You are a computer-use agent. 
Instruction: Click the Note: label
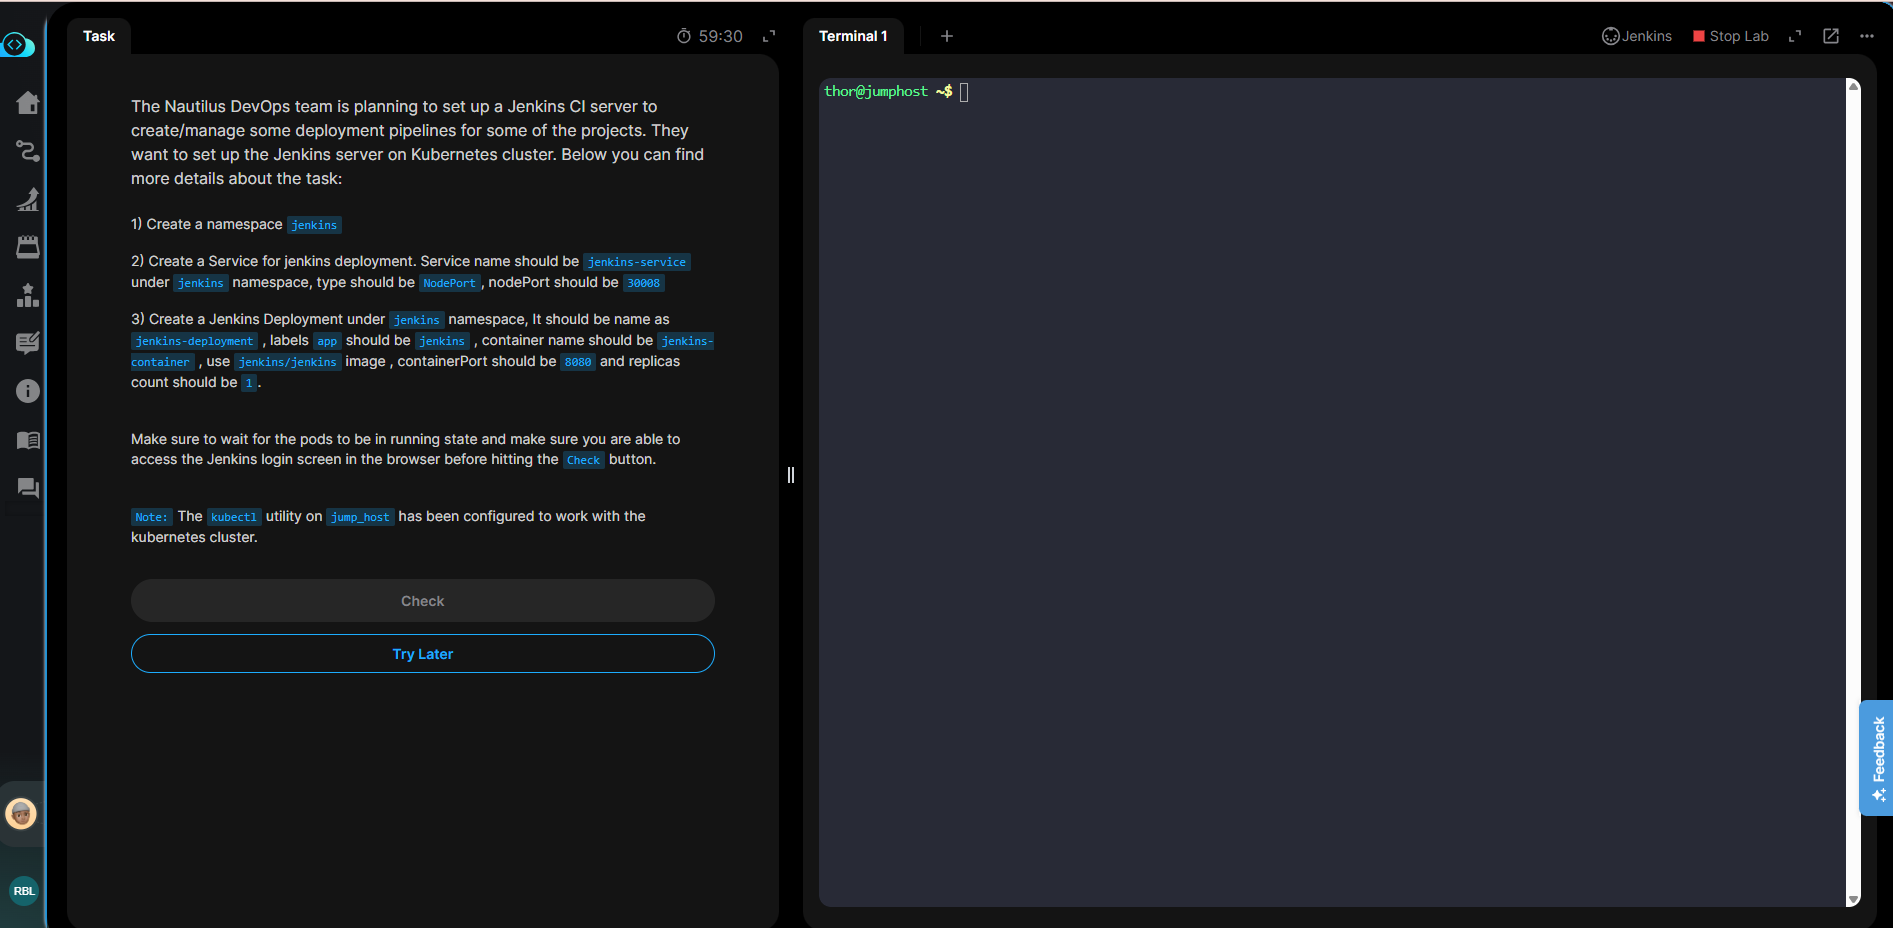pos(152,517)
